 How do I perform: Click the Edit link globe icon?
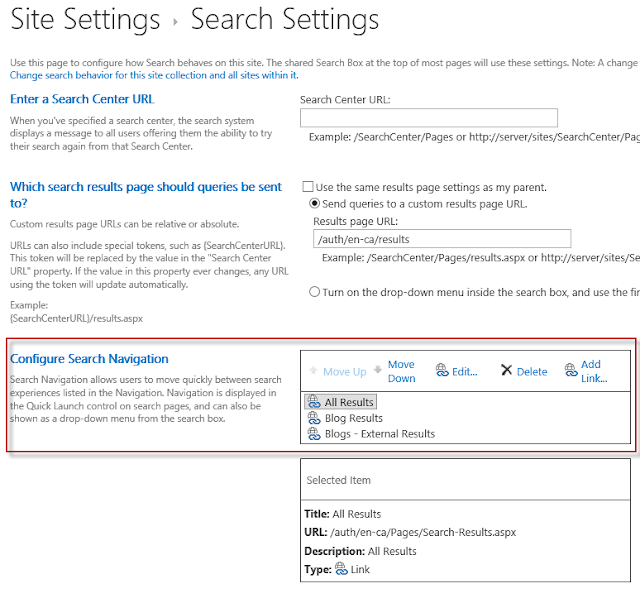pos(442,370)
